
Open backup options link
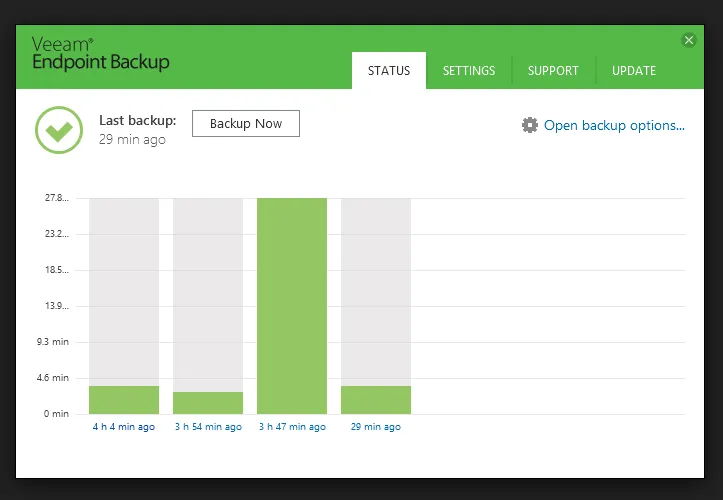614,125
